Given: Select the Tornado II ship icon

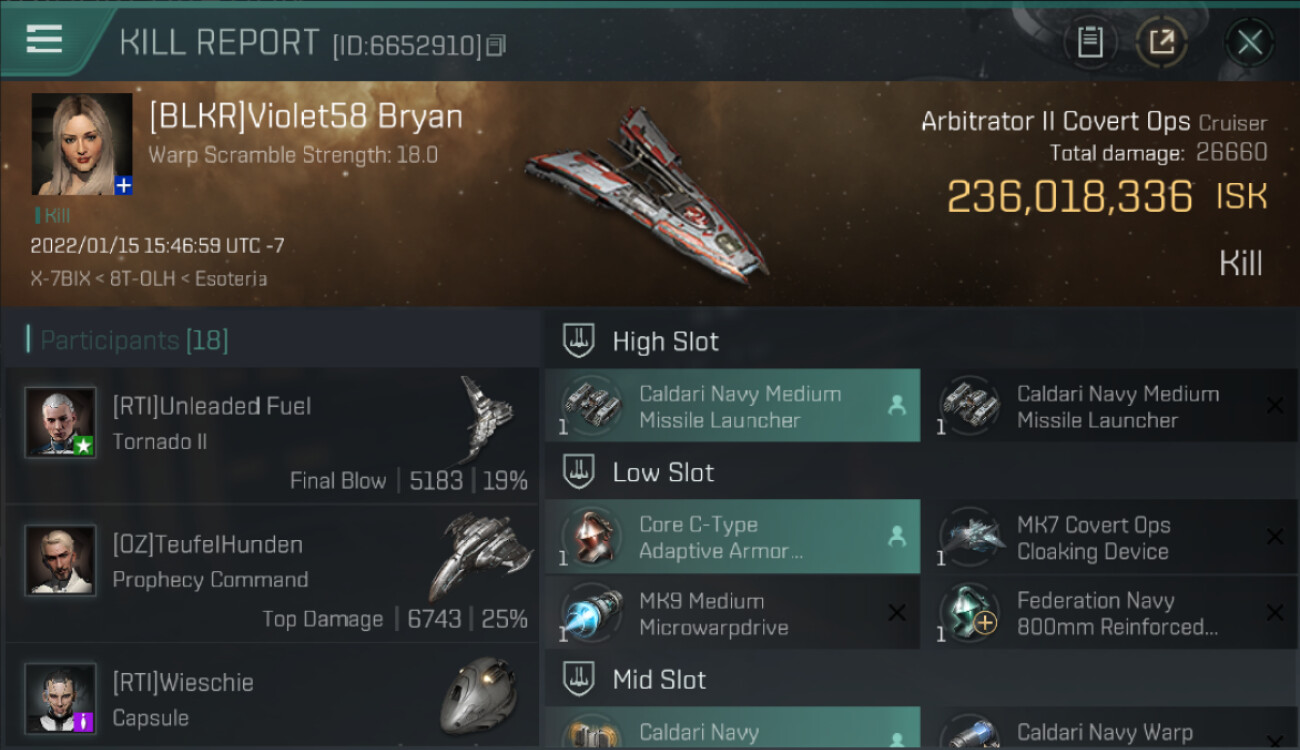Looking at the screenshot, I should click(486, 419).
